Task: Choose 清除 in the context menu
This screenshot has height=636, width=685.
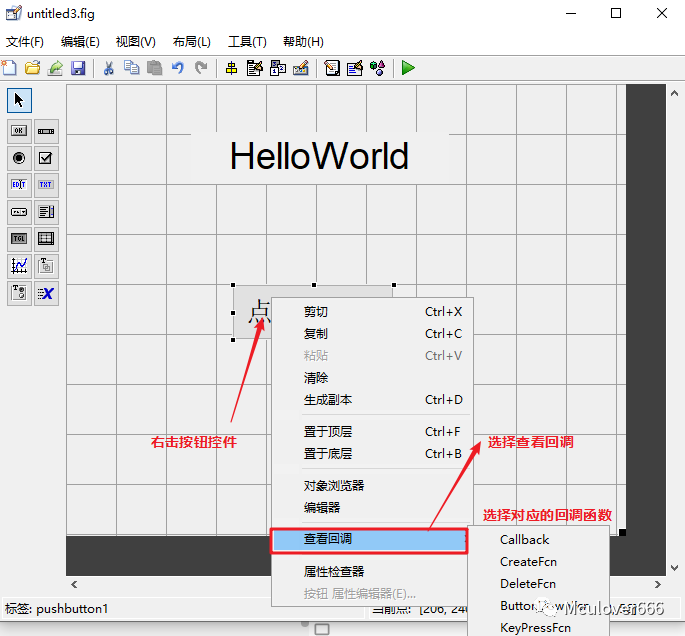Action: (x=372, y=378)
